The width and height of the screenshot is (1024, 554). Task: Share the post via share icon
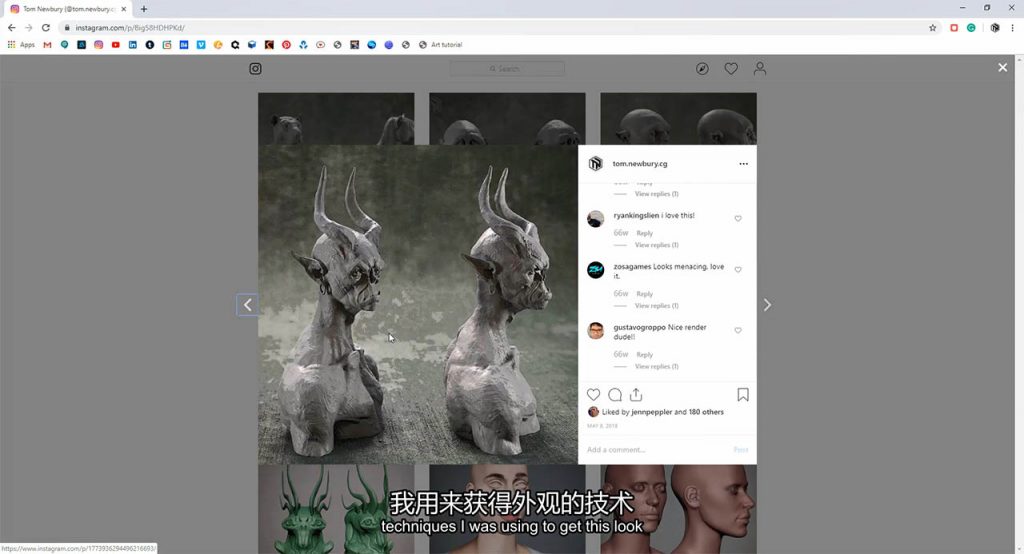tap(636, 395)
